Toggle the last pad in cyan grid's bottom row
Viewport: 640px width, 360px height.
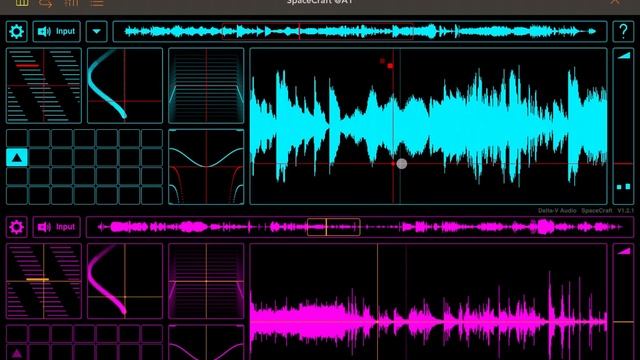click(x=152, y=196)
